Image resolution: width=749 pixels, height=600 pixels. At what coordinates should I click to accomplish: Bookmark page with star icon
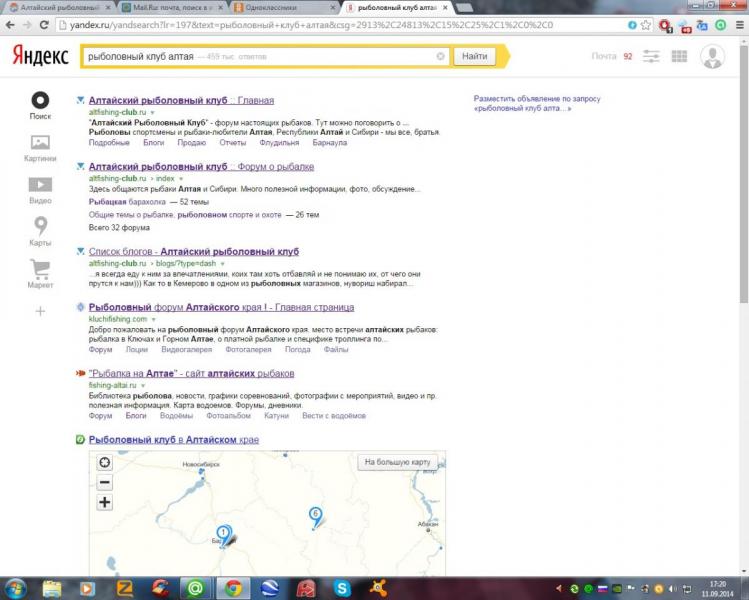coord(646,25)
